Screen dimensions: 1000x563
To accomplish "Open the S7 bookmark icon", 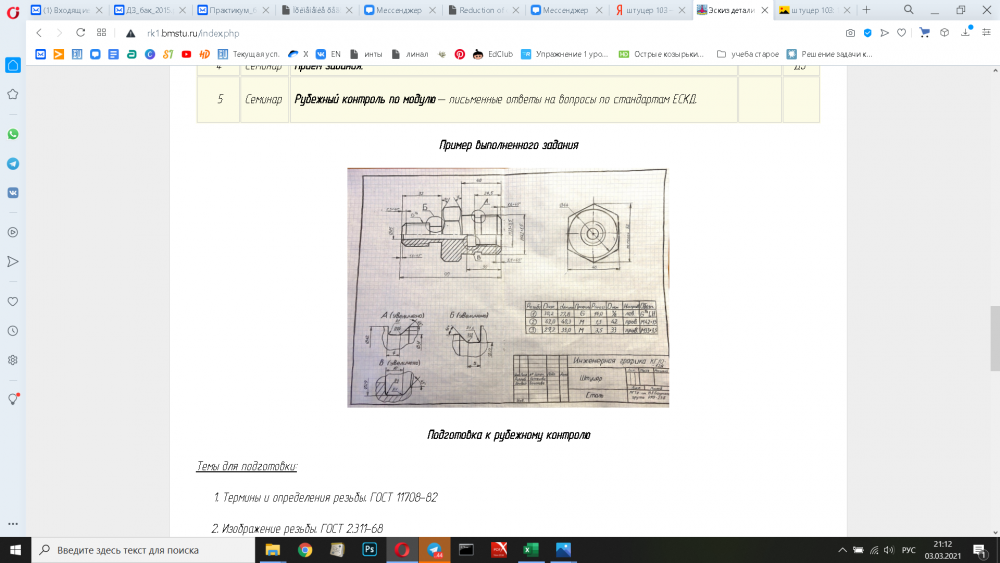I will click(168, 54).
